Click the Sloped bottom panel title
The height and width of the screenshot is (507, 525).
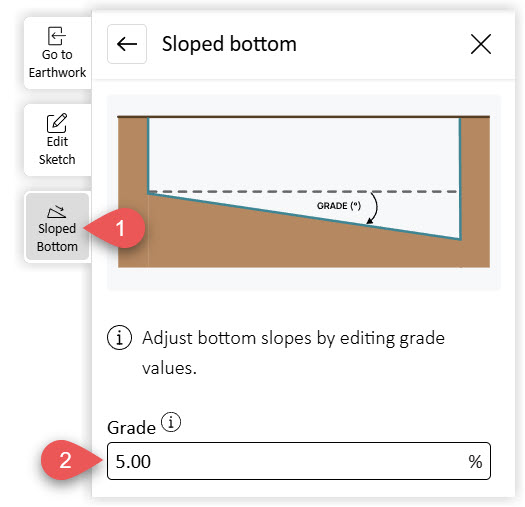click(229, 44)
